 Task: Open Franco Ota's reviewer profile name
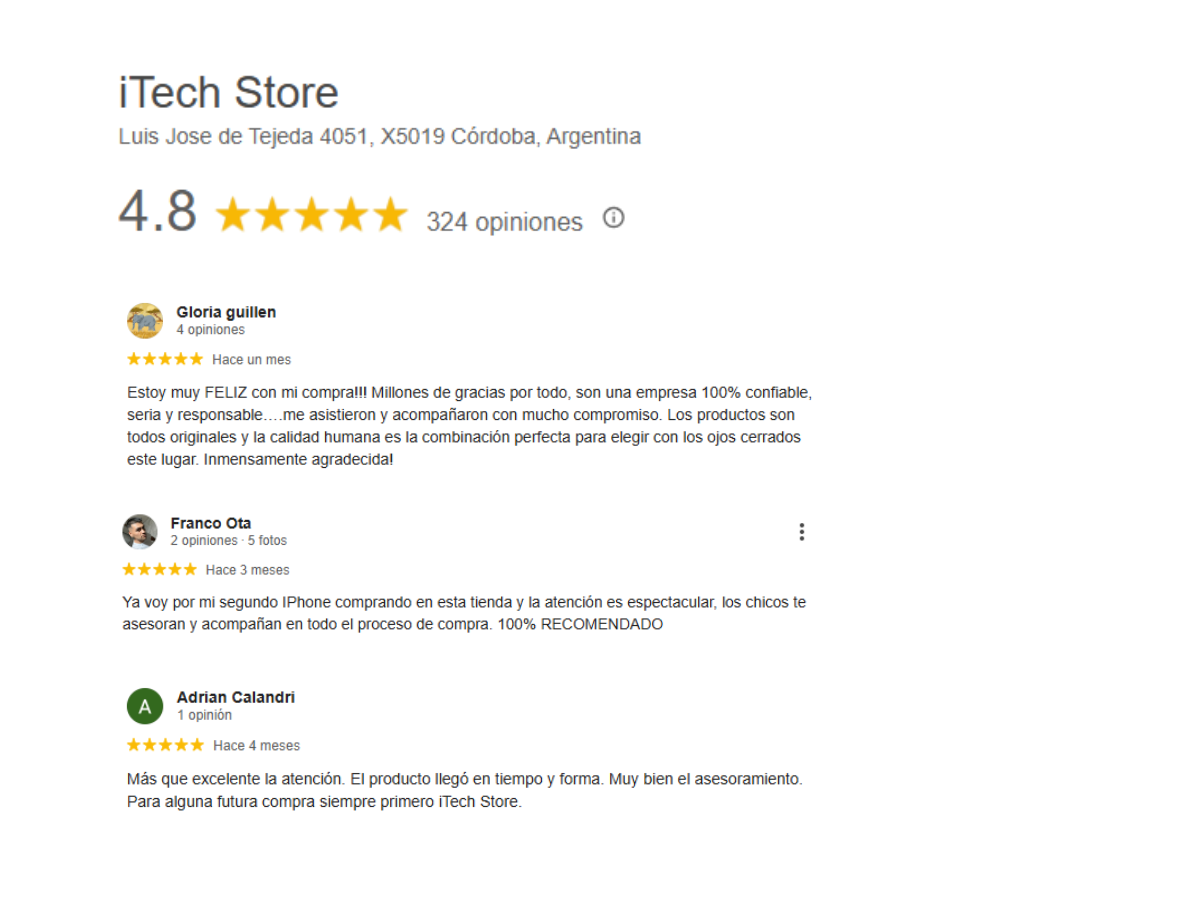click(x=211, y=523)
